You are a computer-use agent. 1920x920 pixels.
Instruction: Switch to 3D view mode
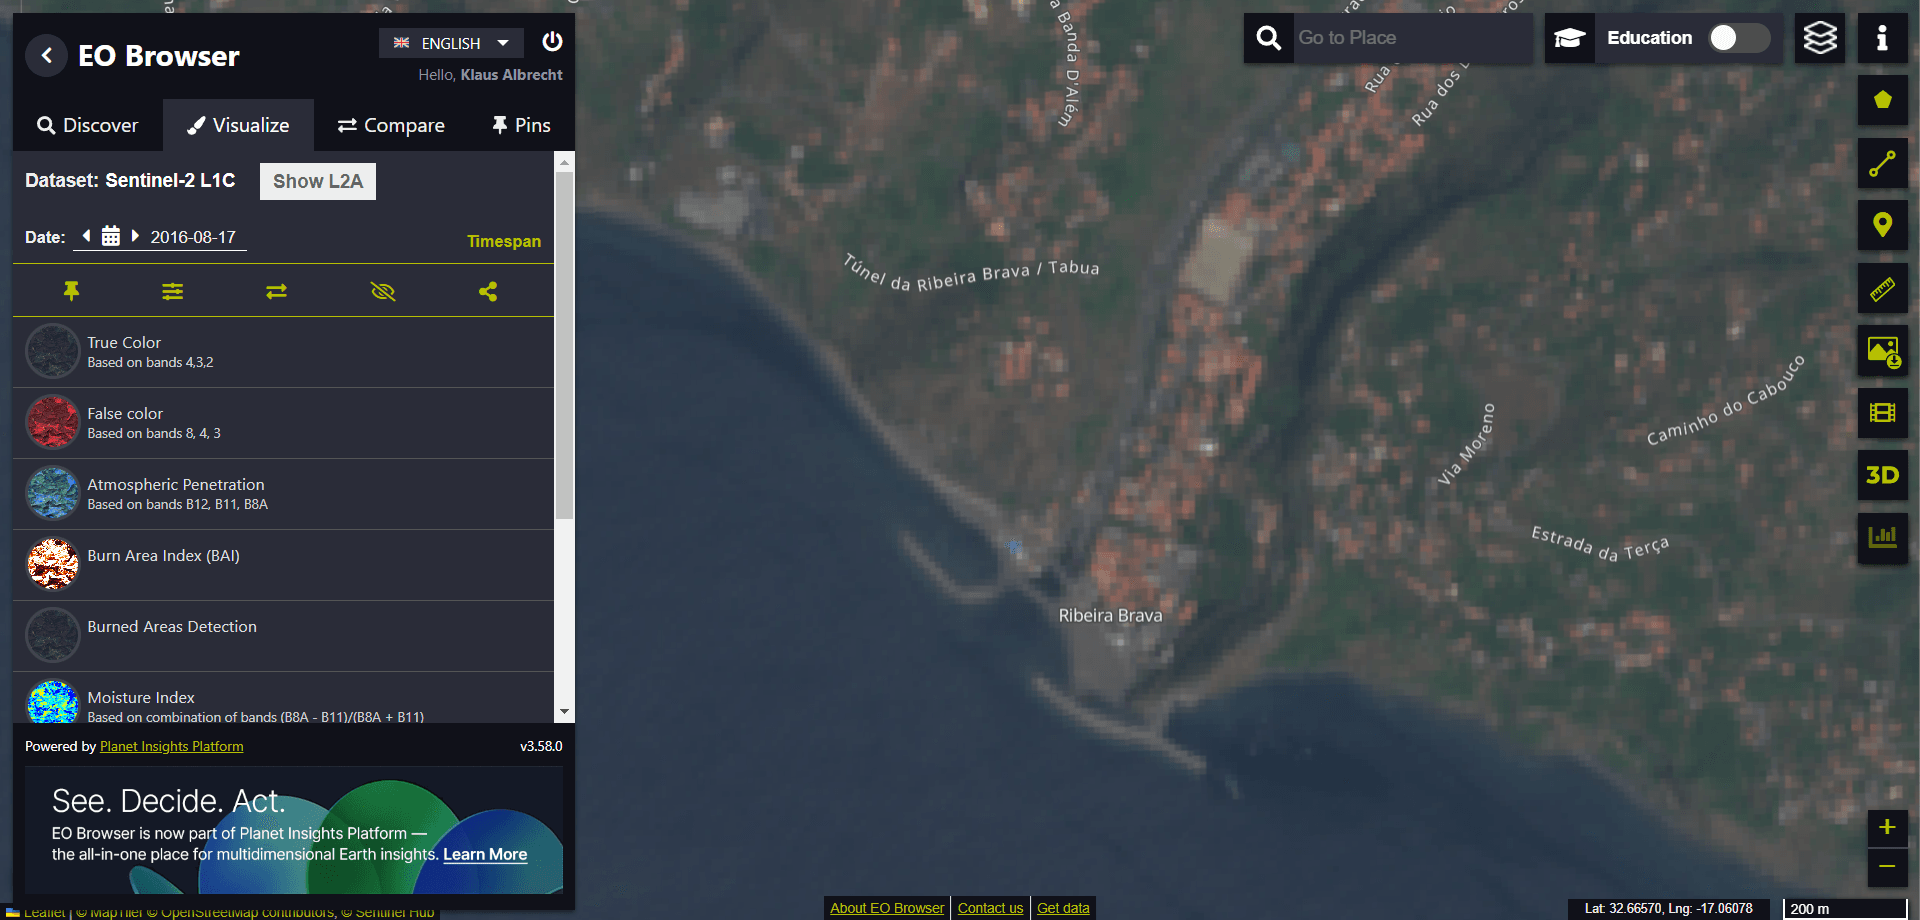(1882, 476)
